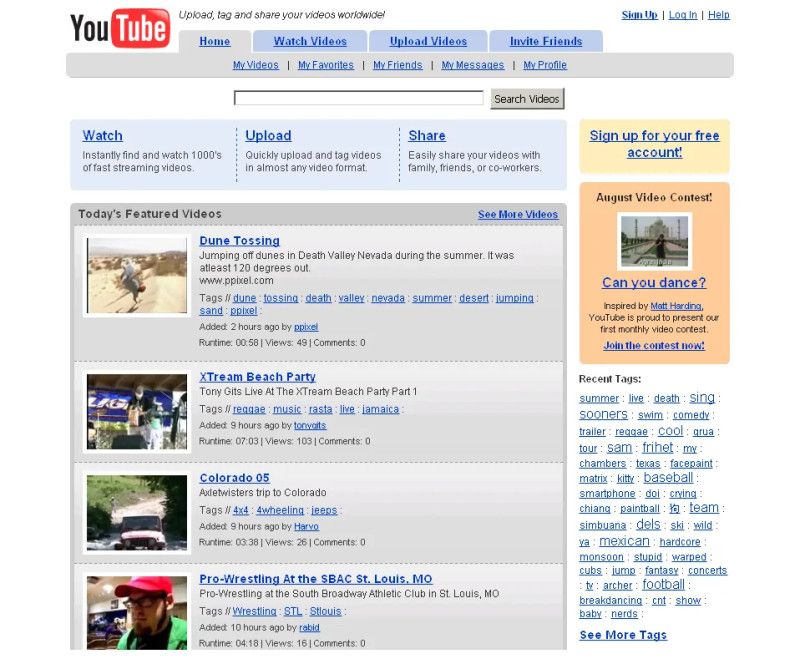This screenshot has width=800, height=658.
Task: View My Messages
Action: (x=472, y=65)
